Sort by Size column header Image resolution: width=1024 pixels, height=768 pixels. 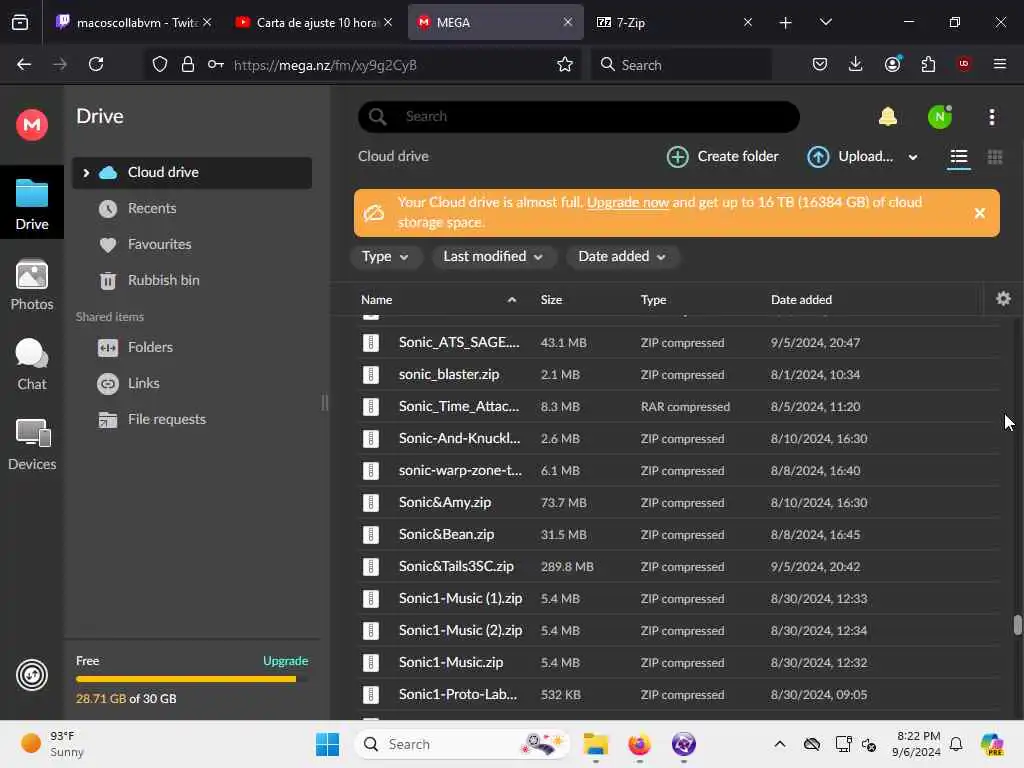tap(551, 300)
